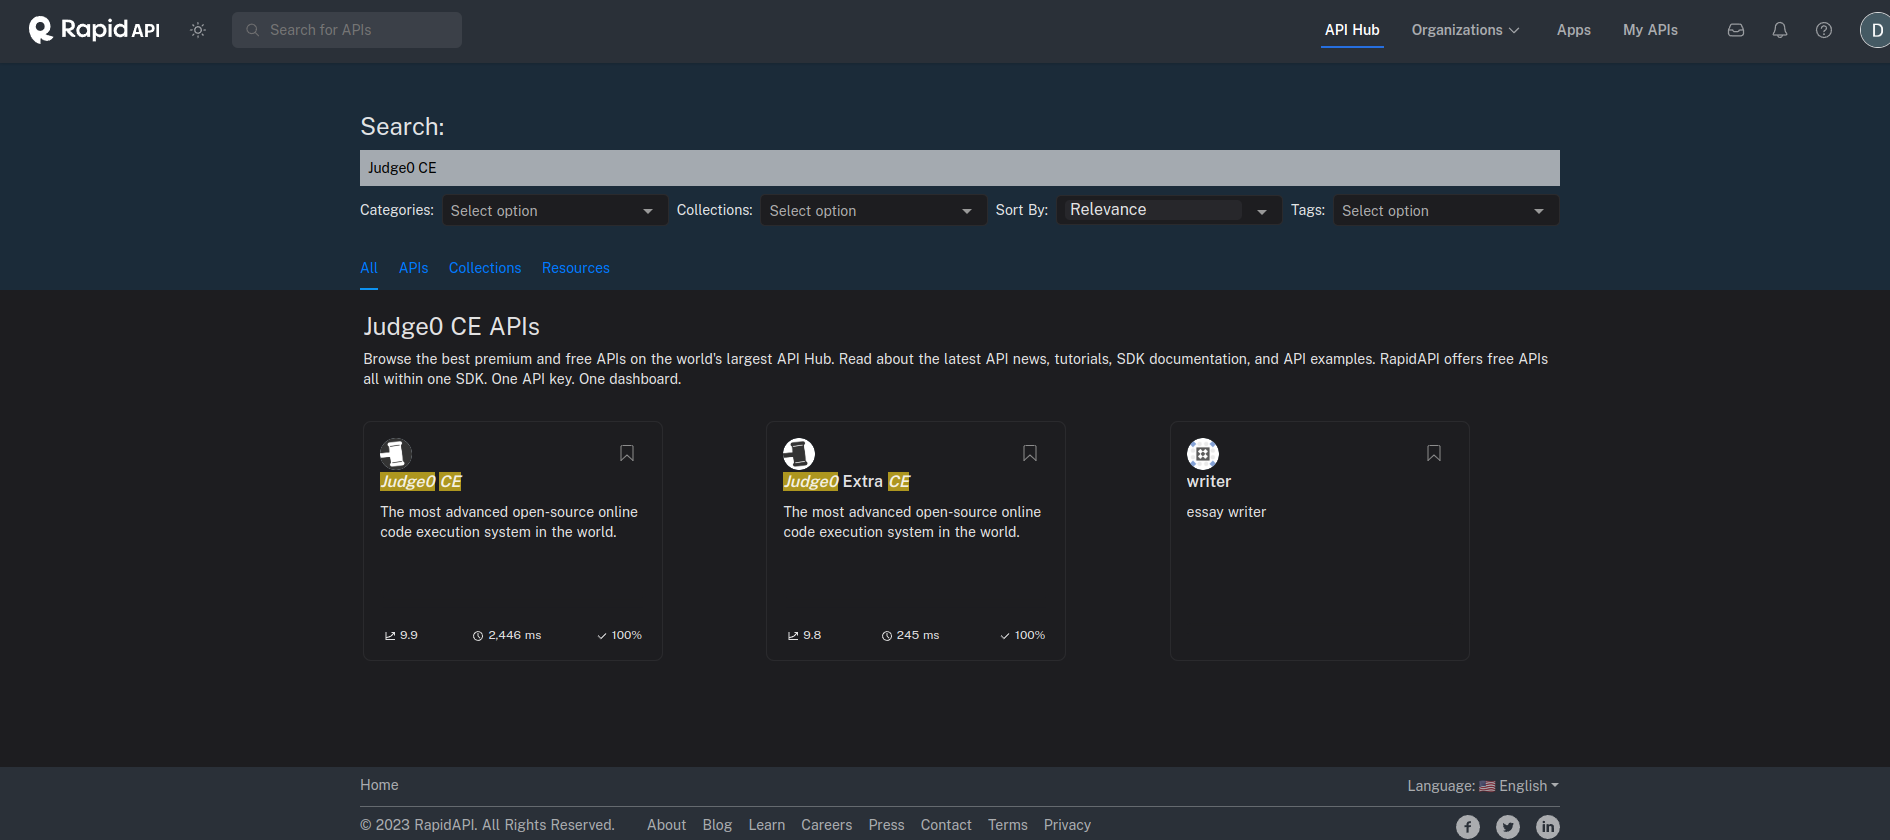The width and height of the screenshot is (1890, 840).
Task: Click the writer card logo
Action: tap(1203, 454)
